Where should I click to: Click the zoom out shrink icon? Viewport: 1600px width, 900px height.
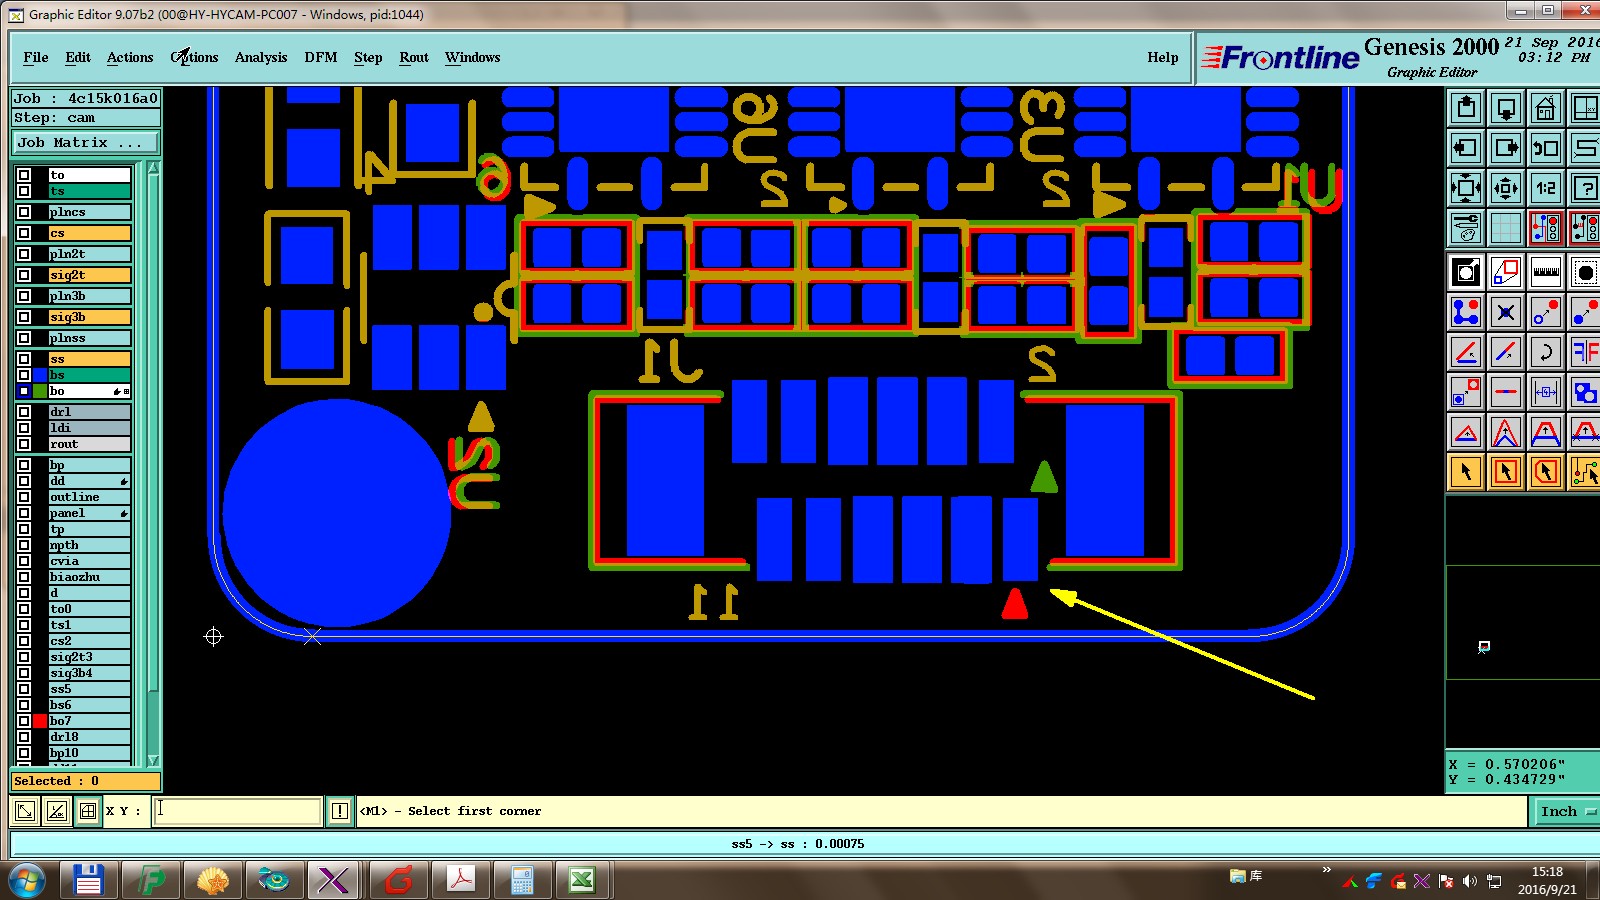click(1506, 188)
